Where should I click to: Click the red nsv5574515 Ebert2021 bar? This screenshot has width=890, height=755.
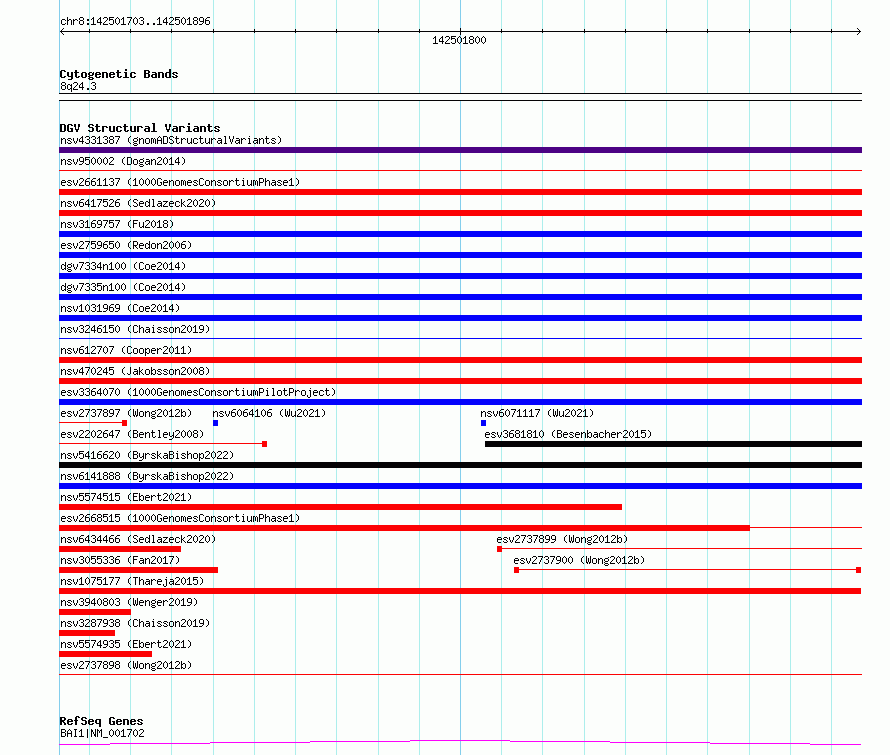pos(341,507)
